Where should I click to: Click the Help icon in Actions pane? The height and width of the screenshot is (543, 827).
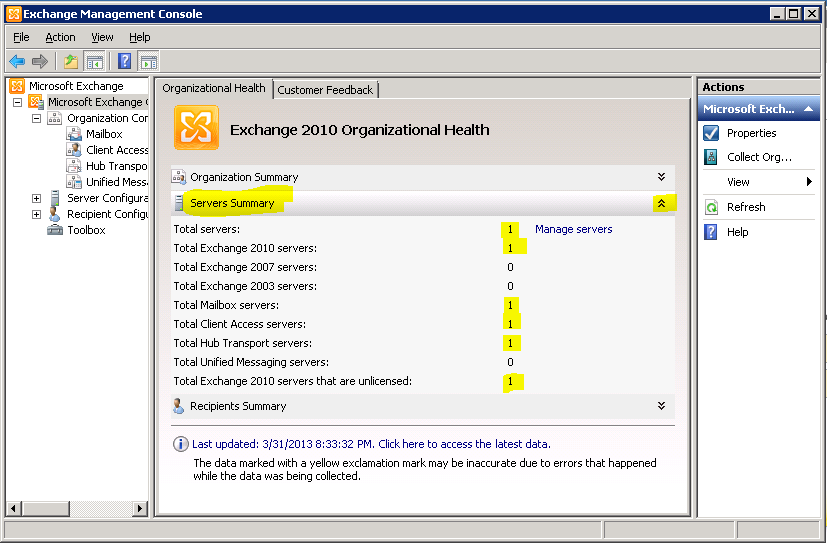click(711, 232)
